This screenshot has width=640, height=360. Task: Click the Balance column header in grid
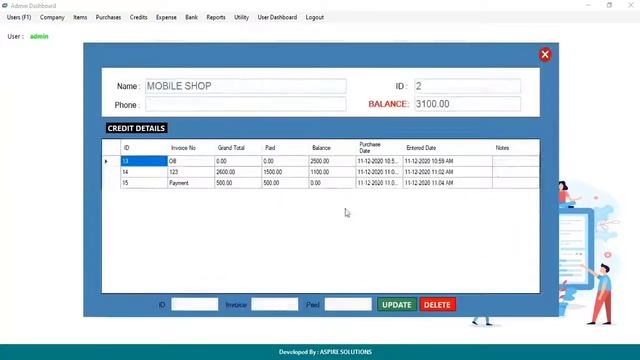coord(332,148)
